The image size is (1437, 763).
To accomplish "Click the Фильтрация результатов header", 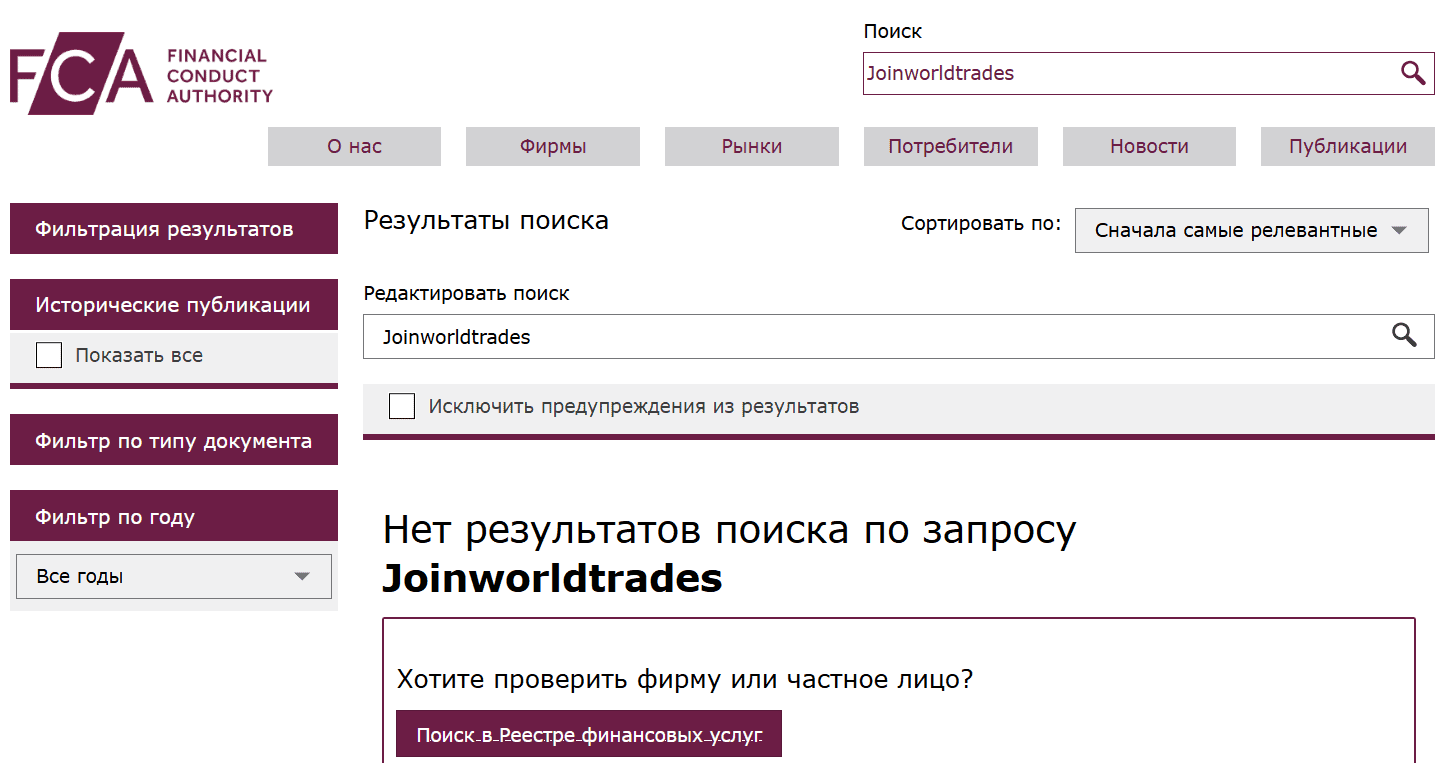I will [173, 228].
